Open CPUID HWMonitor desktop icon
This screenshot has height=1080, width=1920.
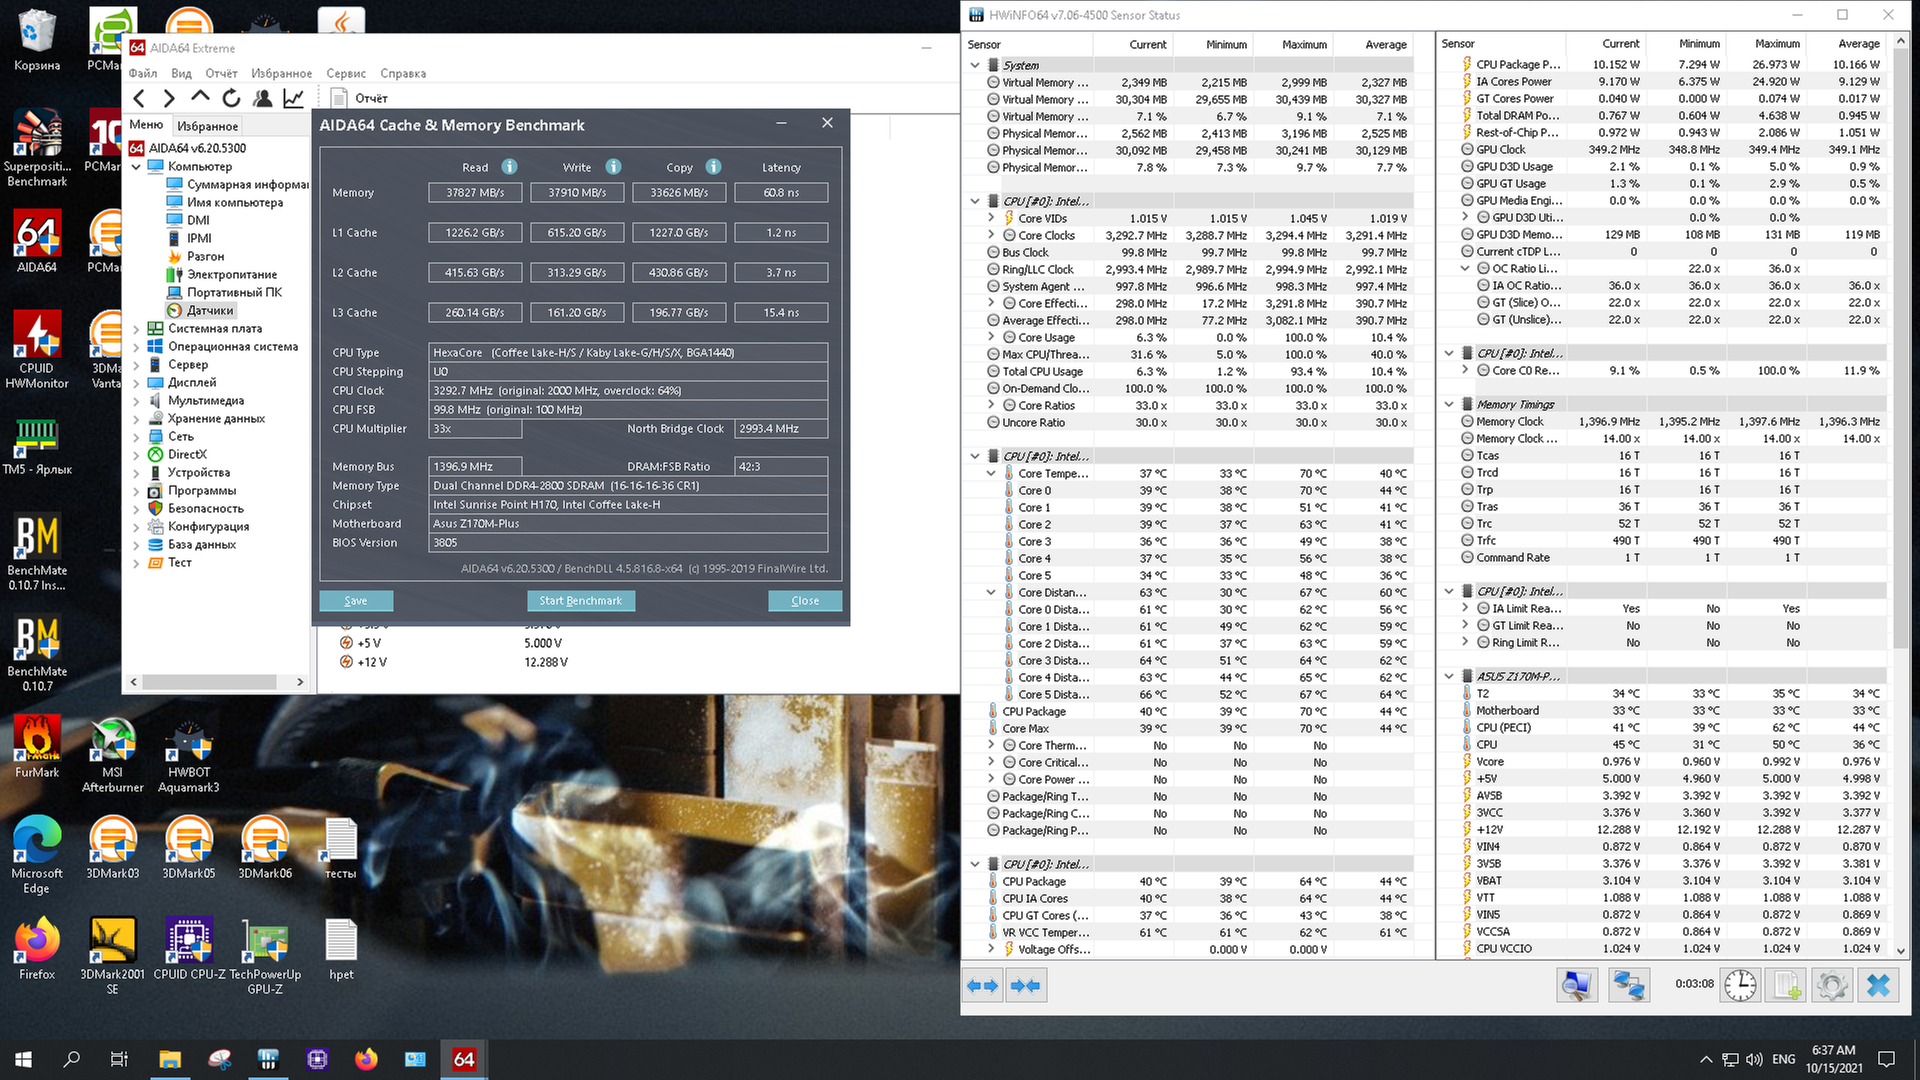click(x=37, y=349)
